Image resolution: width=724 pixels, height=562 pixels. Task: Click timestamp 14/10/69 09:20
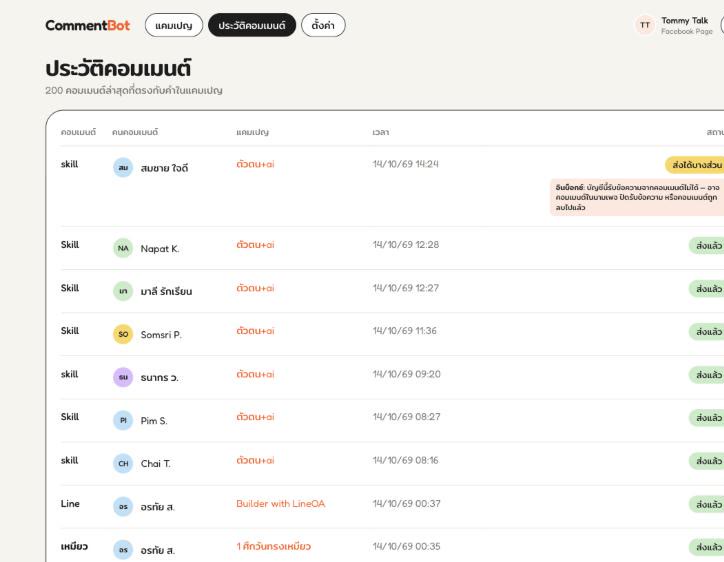pyautogui.click(x=406, y=374)
